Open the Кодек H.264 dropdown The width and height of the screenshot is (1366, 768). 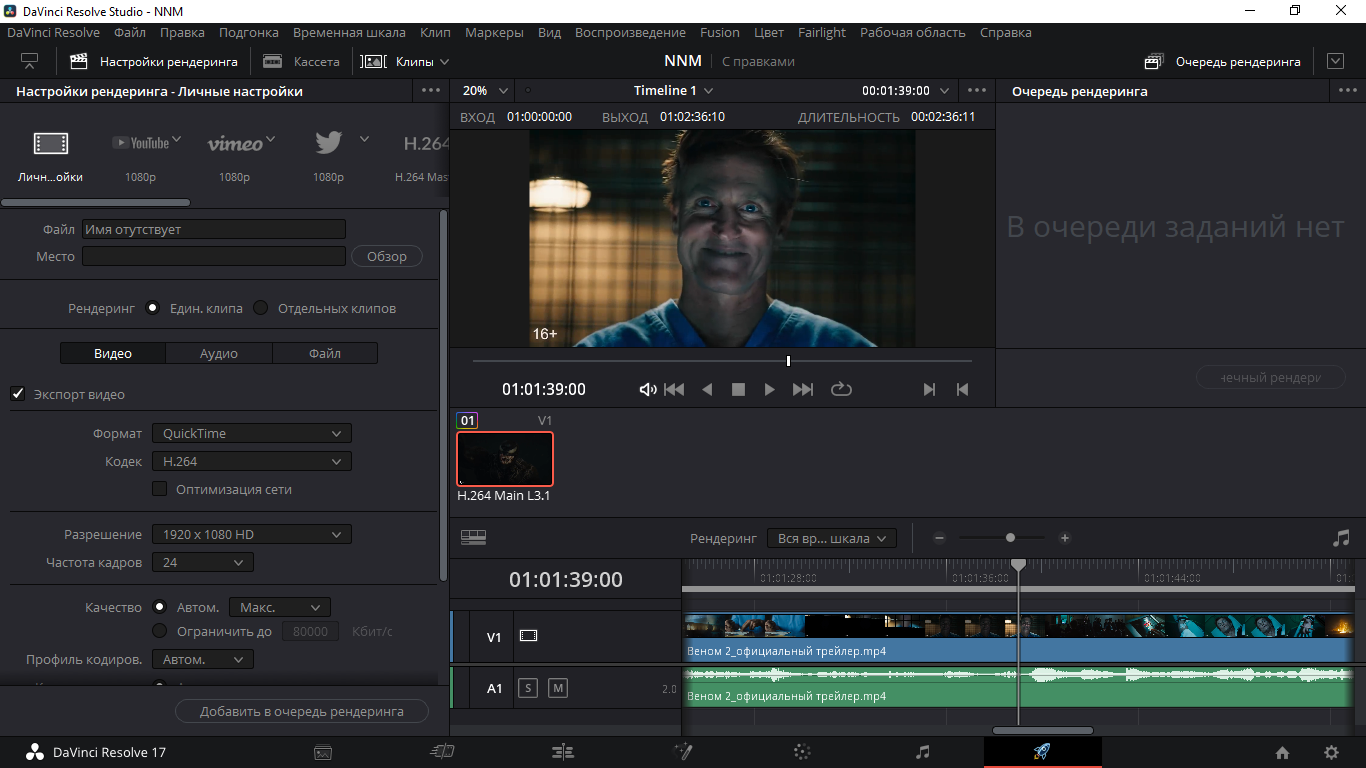point(252,461)
